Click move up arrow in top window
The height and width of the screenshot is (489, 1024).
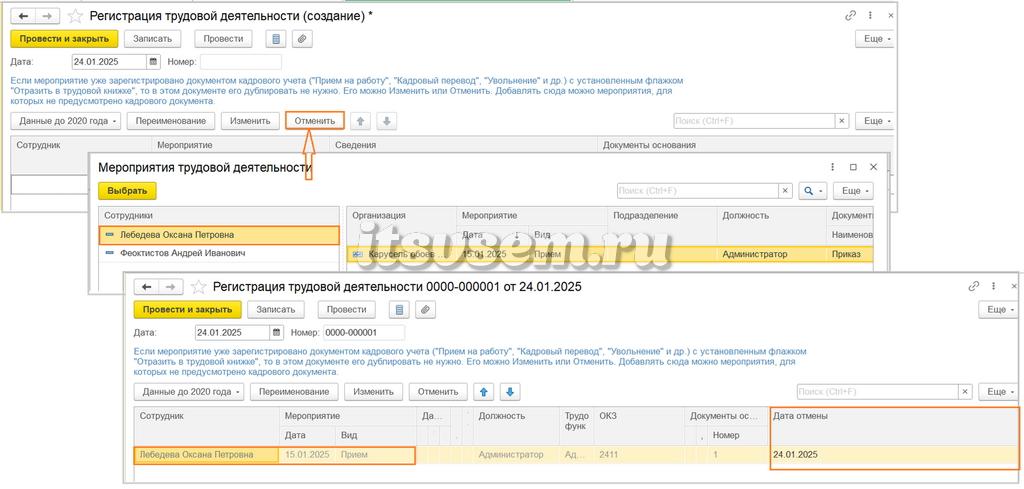(x=360, y=121)
